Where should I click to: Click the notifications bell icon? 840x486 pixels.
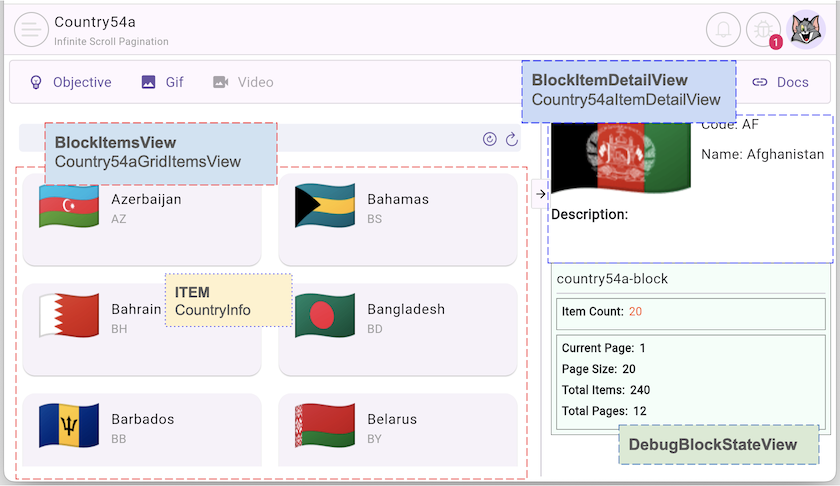(723, 30)
